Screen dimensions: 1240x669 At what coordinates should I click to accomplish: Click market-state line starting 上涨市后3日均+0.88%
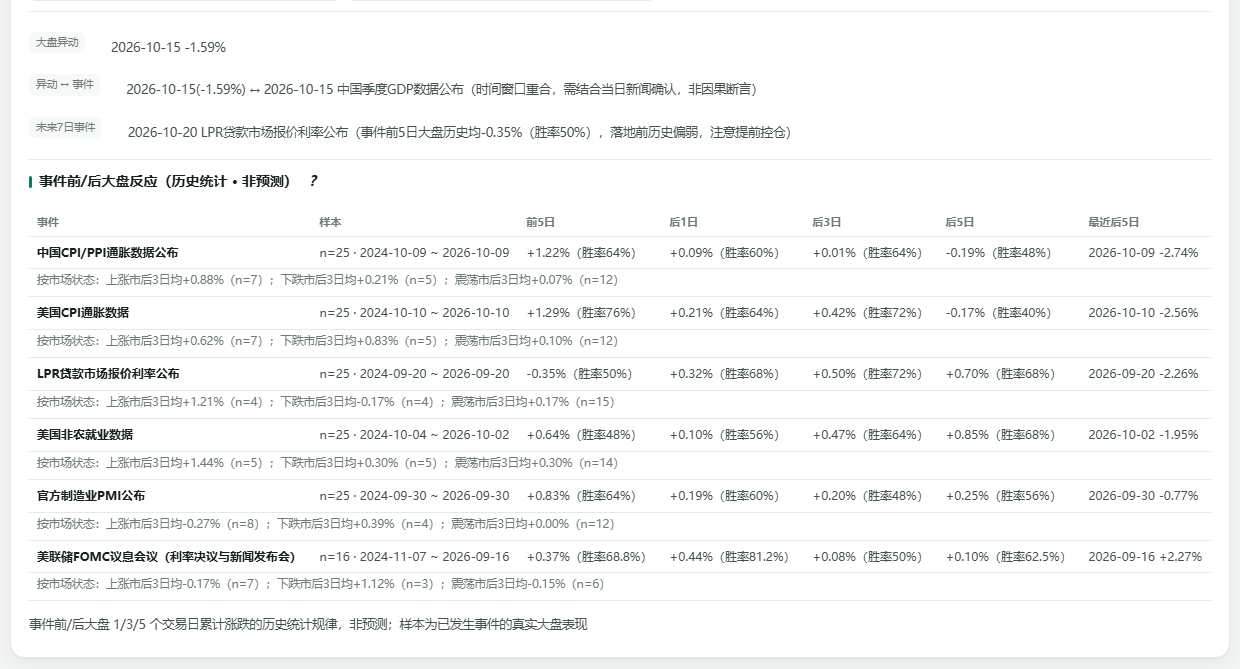point(327,280)
